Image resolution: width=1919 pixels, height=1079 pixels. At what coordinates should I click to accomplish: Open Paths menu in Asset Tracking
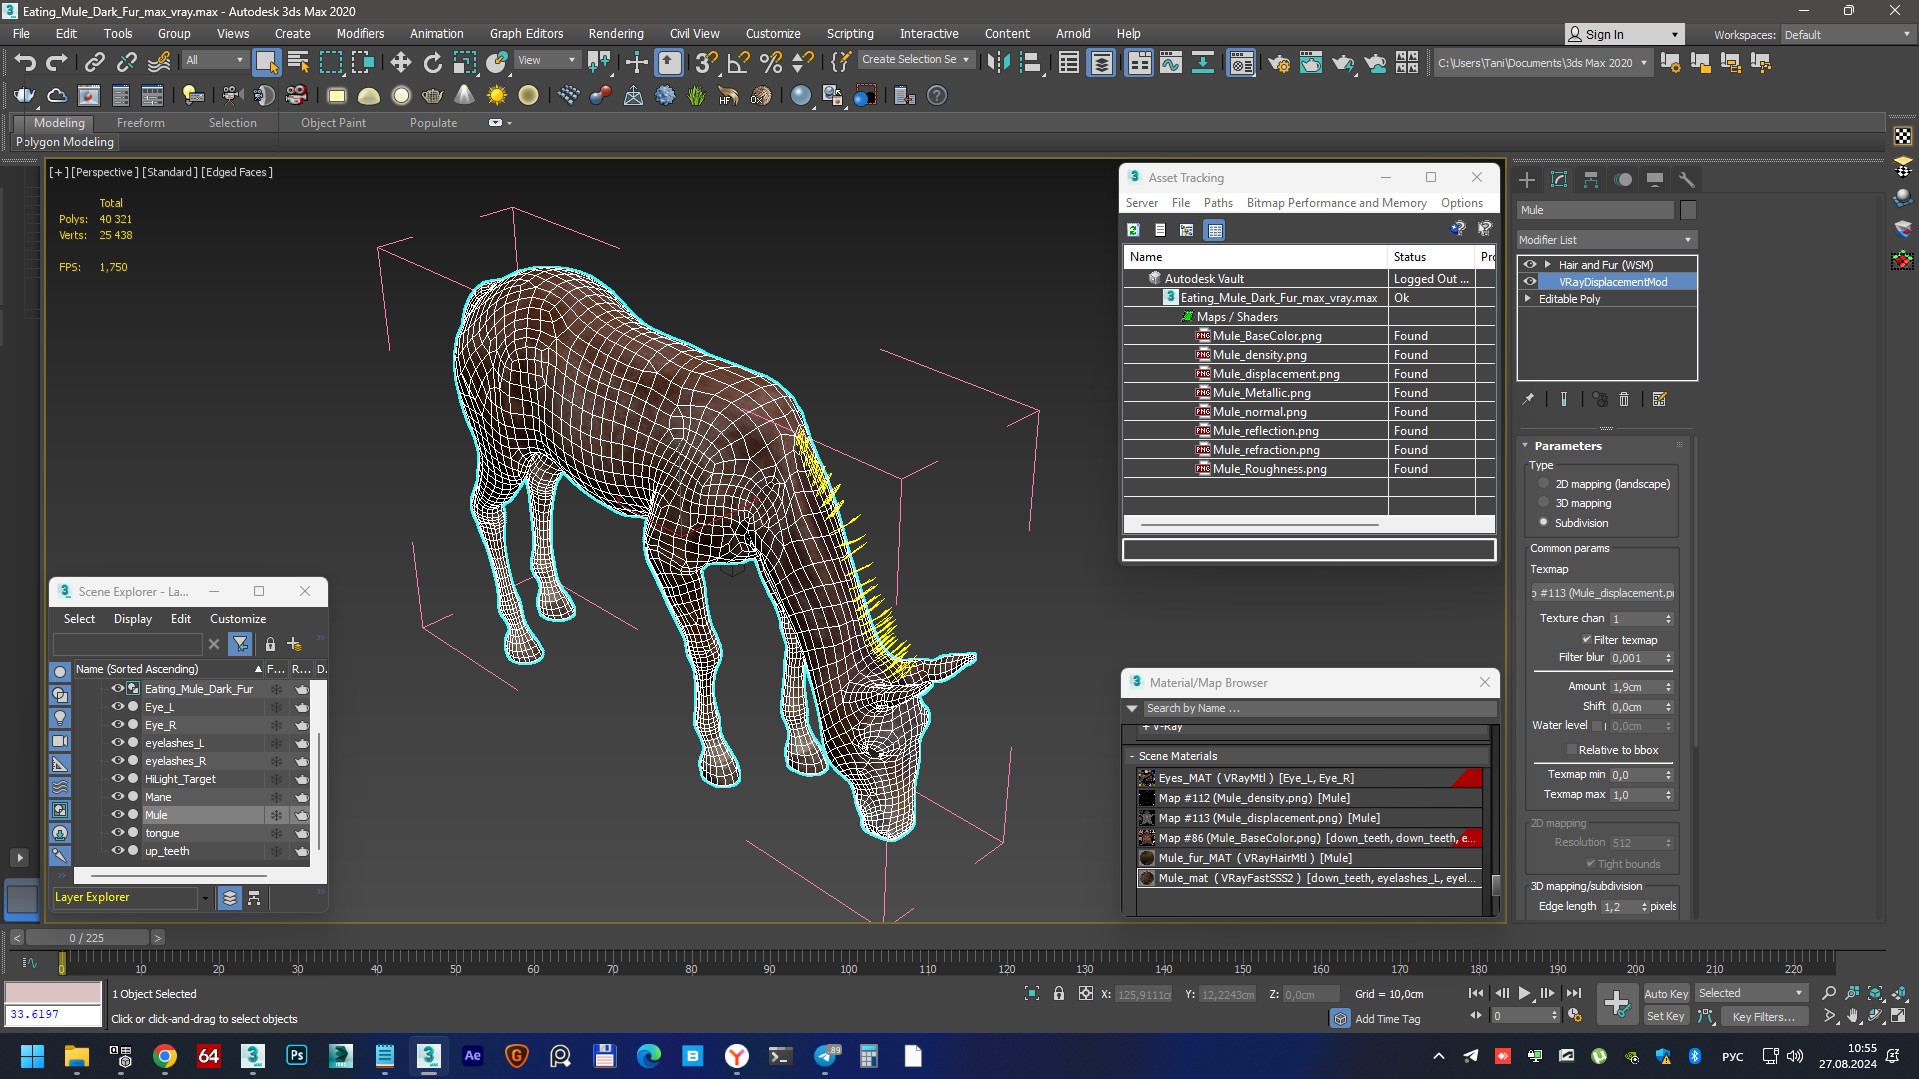pyautogui.click(x=1218, y=203)
